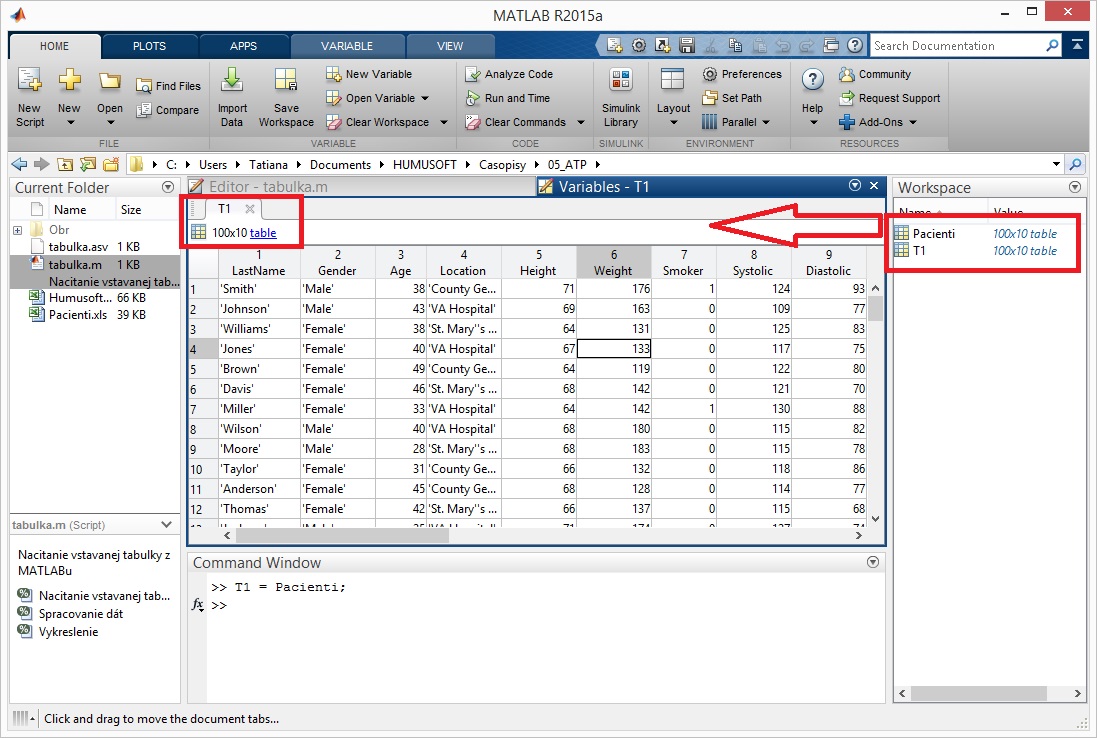Show Current Folder panel actions menu
Screen dimensions: 1097x738
[x=168, y=187]
